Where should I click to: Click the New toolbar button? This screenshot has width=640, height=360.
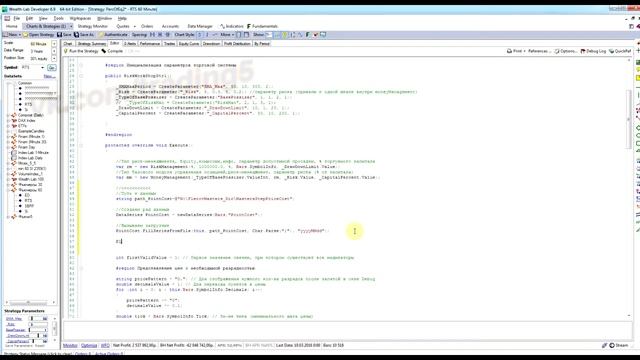pyautogui.click(x=11, y=35)
